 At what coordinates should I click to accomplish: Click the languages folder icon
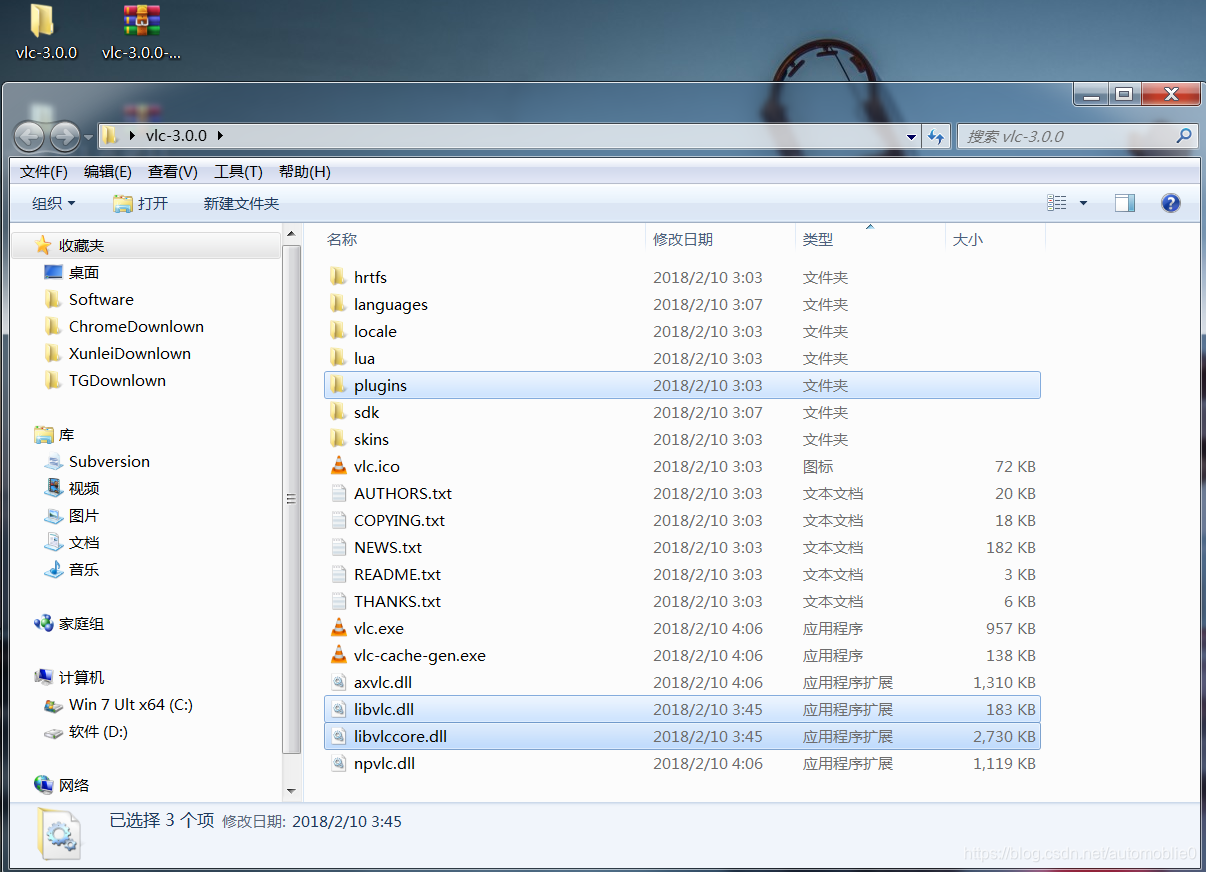(x=338, y=304)
